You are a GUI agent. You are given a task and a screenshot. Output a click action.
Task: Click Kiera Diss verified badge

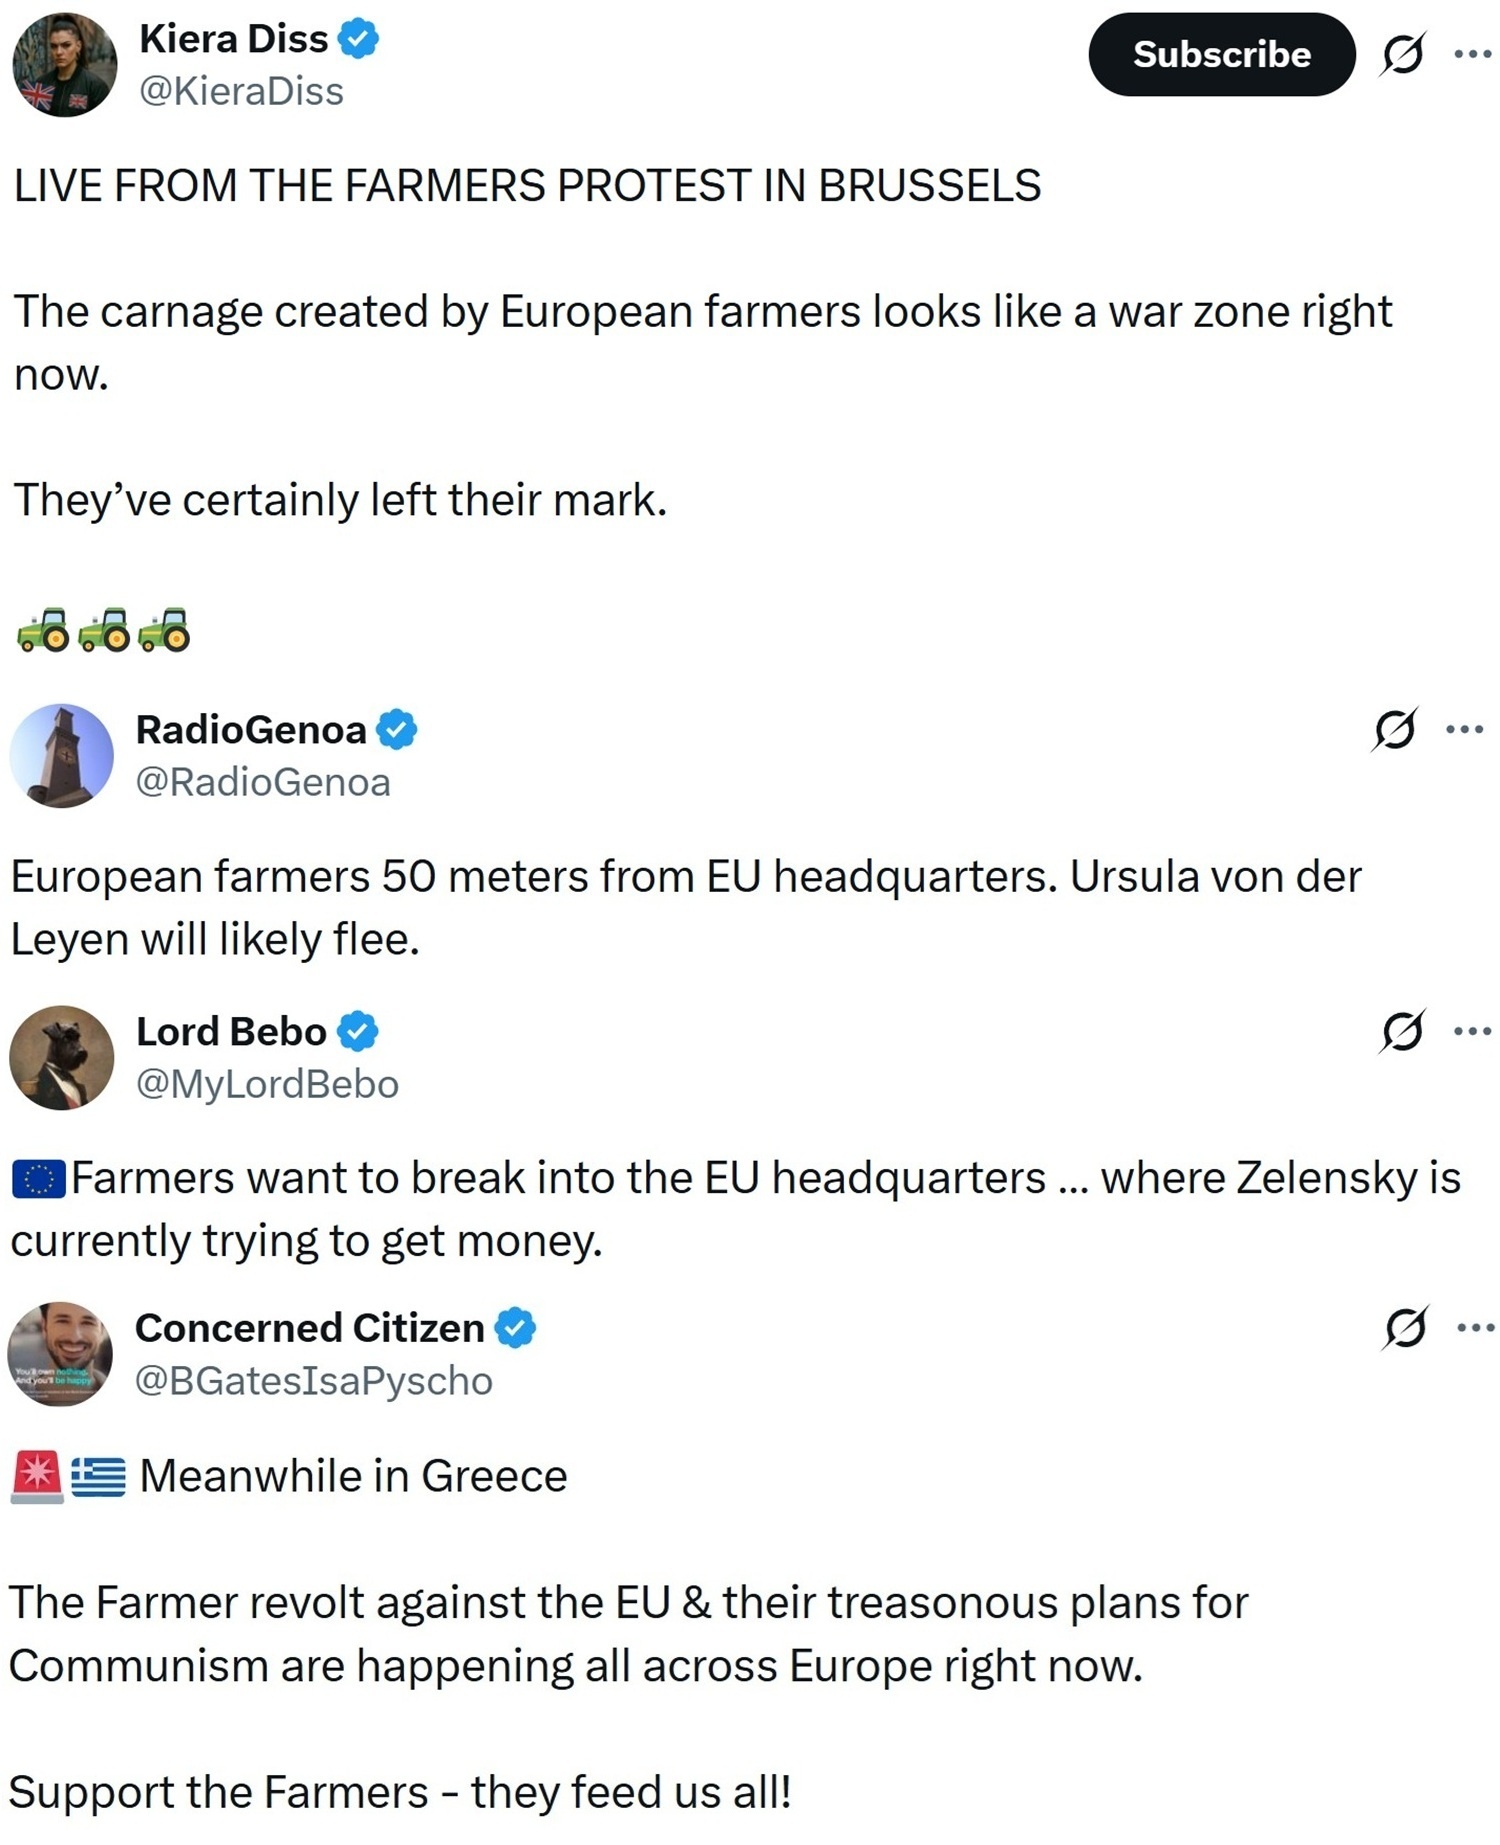(x=358, y=39)
